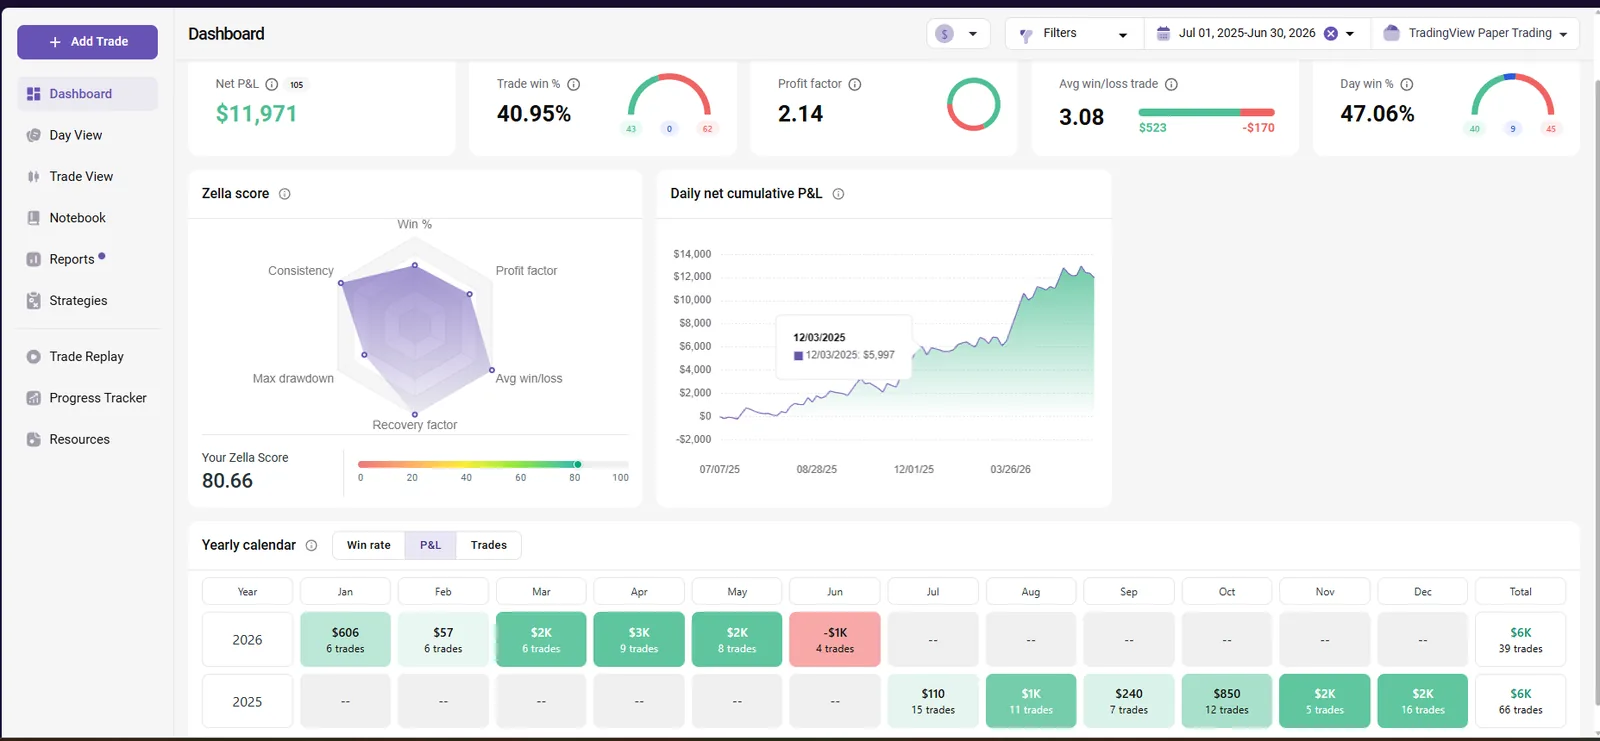The image size is (1600, 741).
Task: Switch yearly calendar to Win rate
Action: pyautogui.click(x=369, y=545)
